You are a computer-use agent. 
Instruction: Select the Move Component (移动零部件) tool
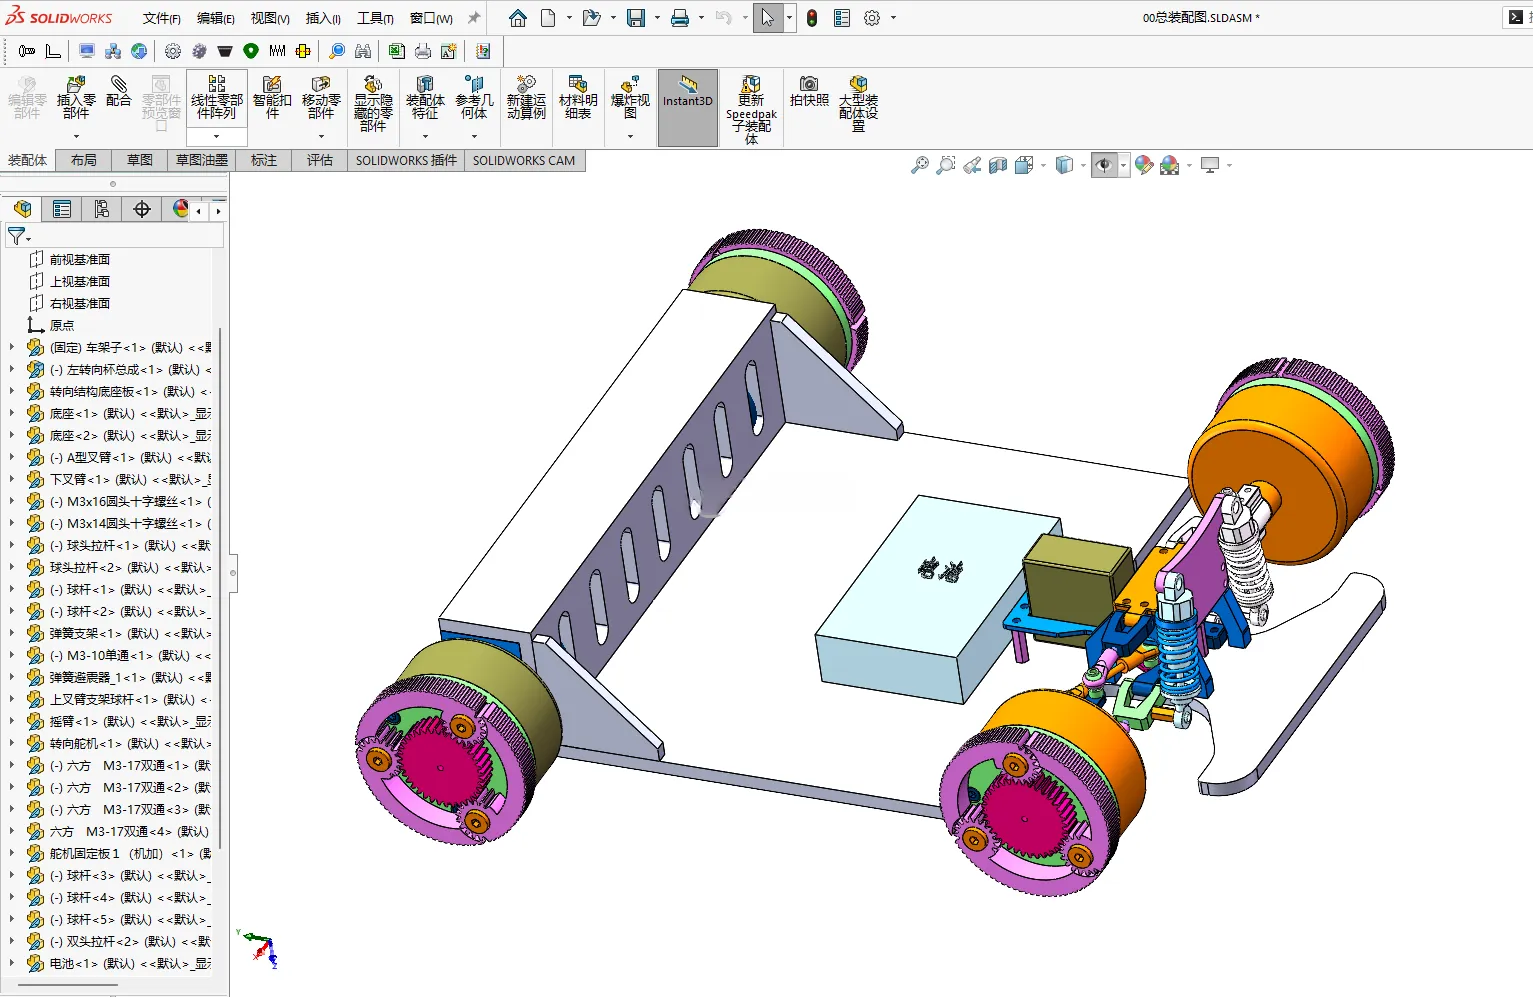tap(321, 98)
